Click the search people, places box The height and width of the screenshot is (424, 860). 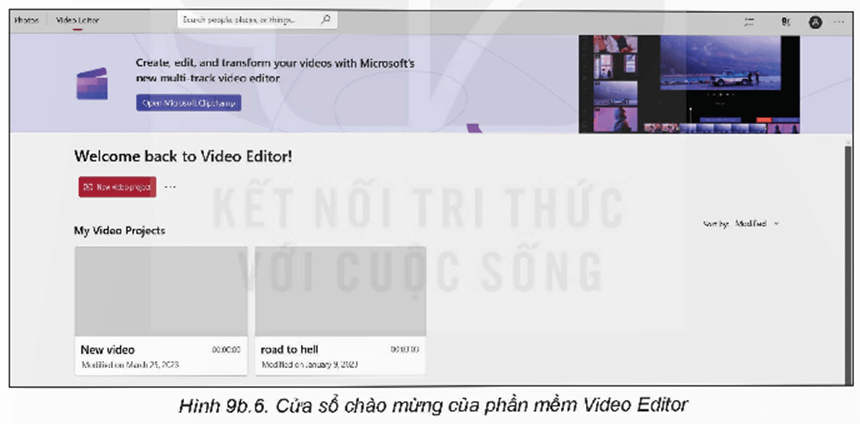(x=257, y=20)
